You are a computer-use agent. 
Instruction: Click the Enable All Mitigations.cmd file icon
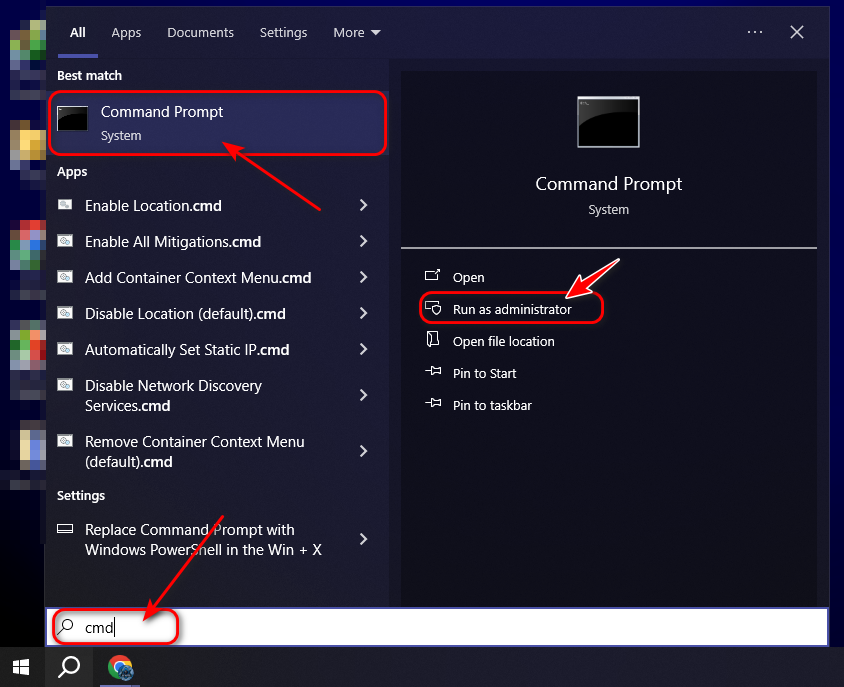(65, 241)
